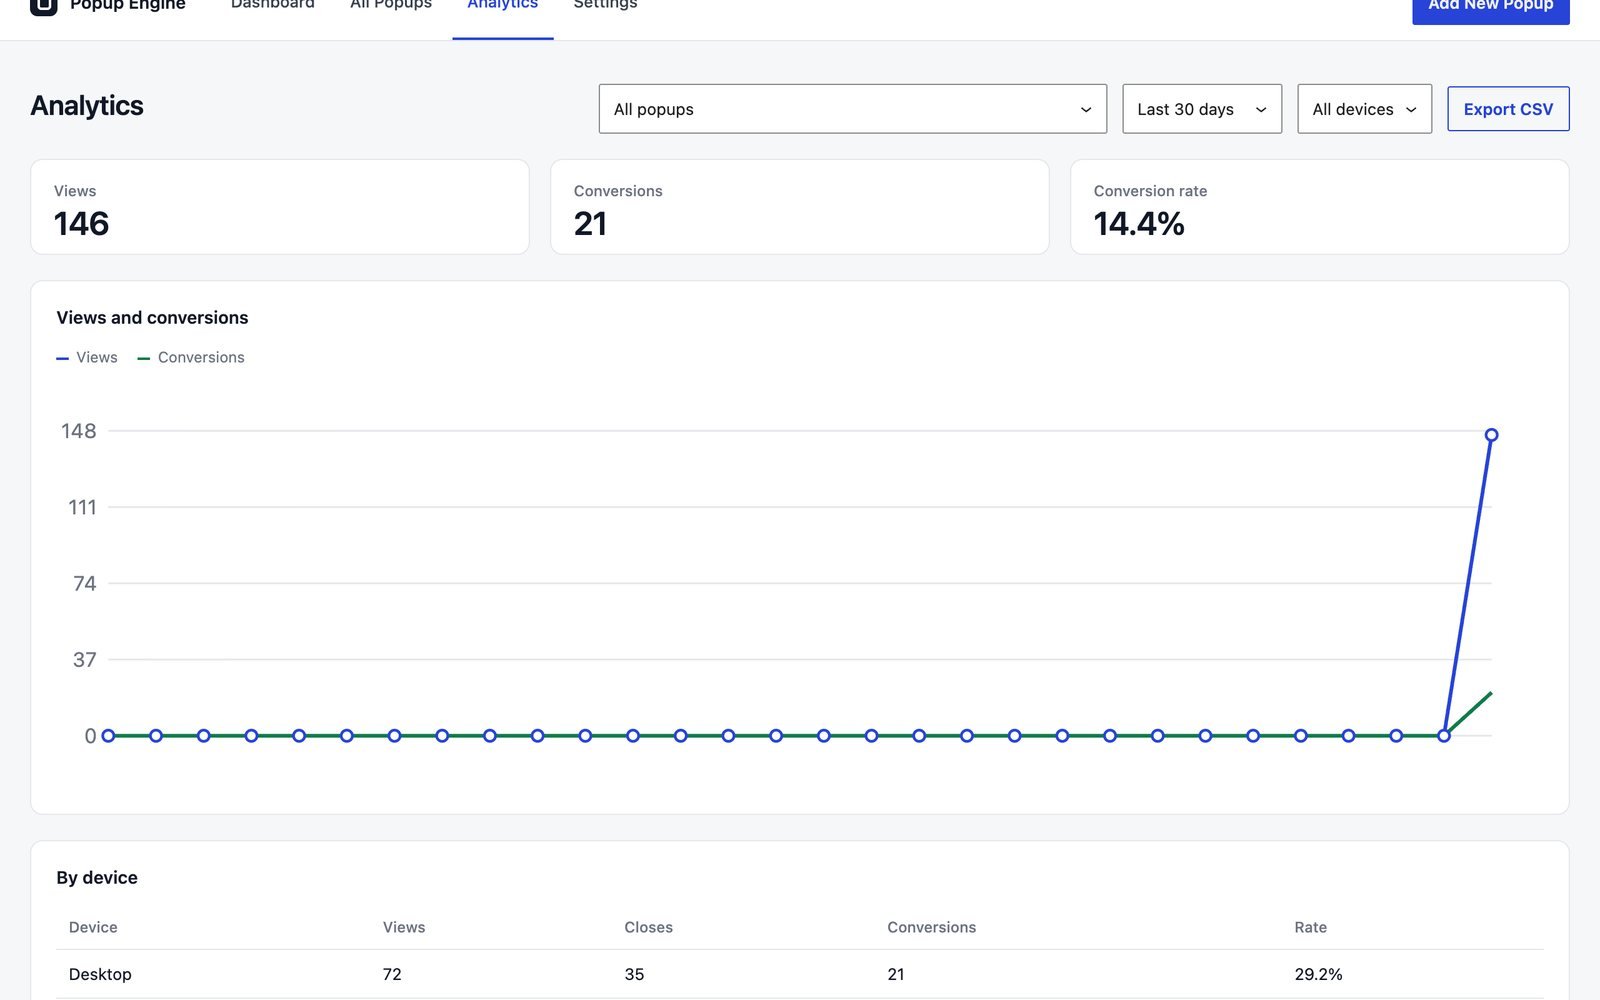Click the By device heading
Image resolution: width=1600 pixels, height=1000 pixels.
97,877
